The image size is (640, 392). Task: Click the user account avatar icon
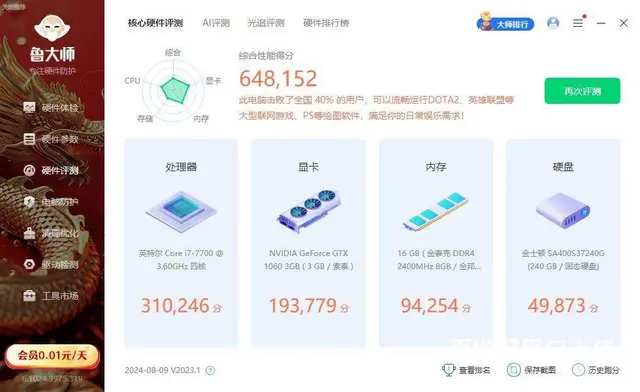point(553,23)
